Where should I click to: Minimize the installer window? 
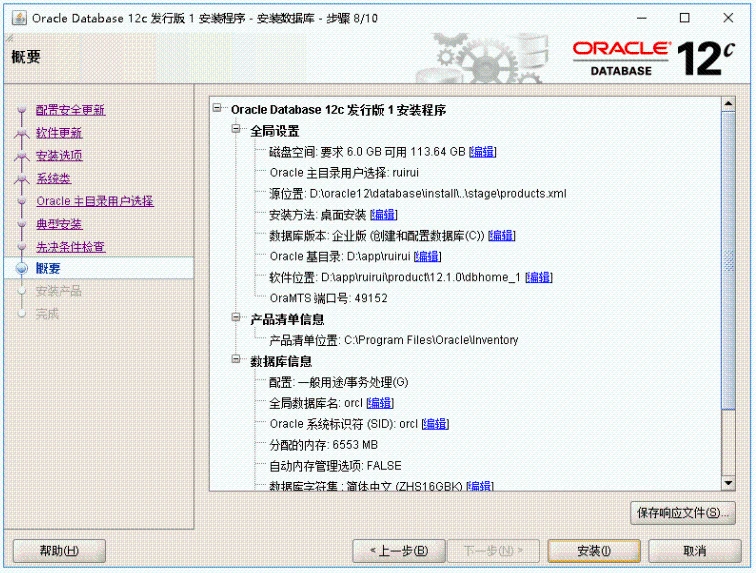point(642,18)
